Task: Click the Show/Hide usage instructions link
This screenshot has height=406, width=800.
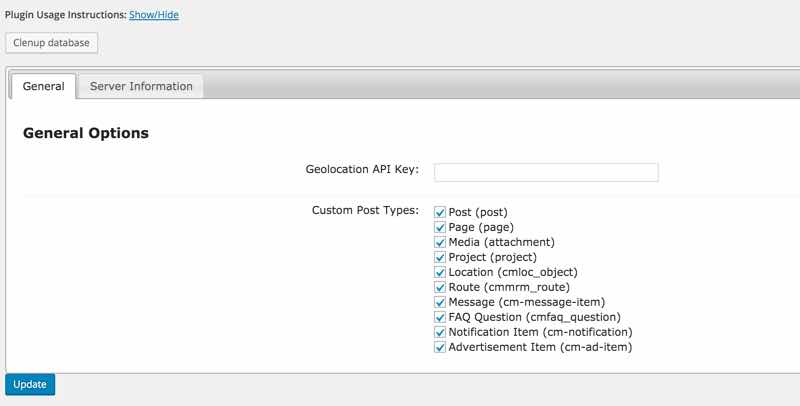Action: 154,15
